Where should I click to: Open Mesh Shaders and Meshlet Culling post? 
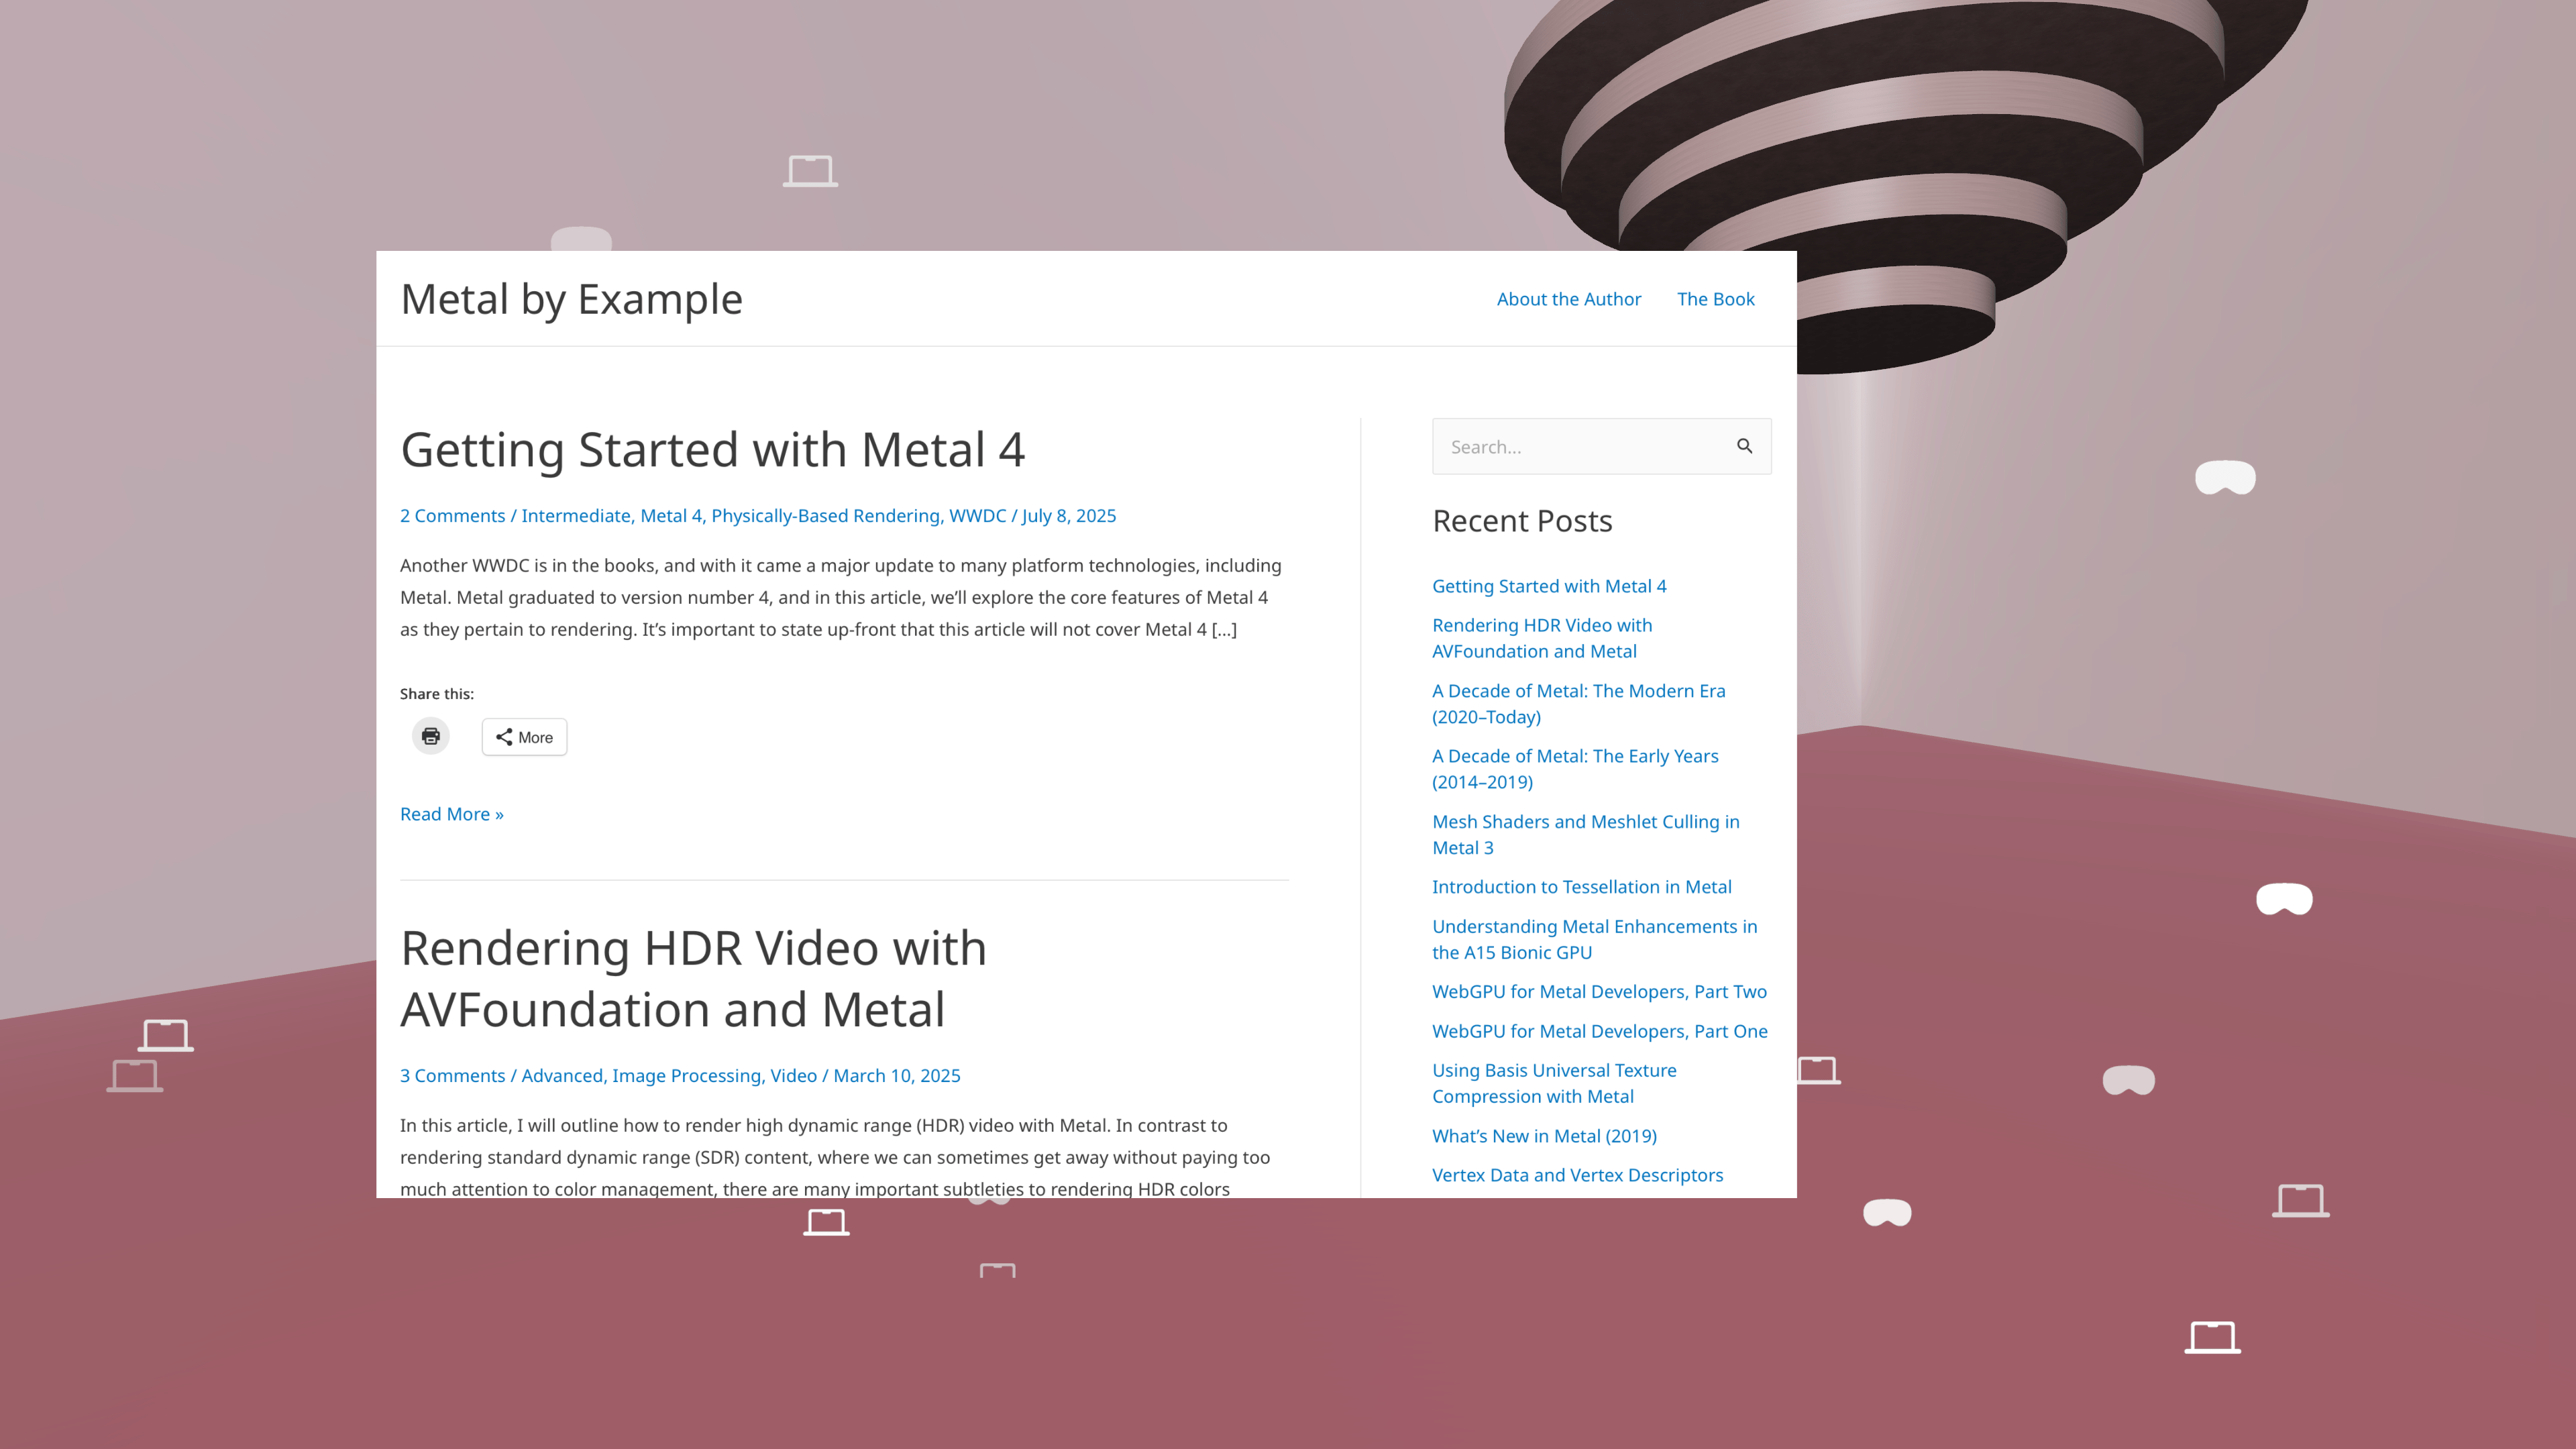pos(1585,835)
